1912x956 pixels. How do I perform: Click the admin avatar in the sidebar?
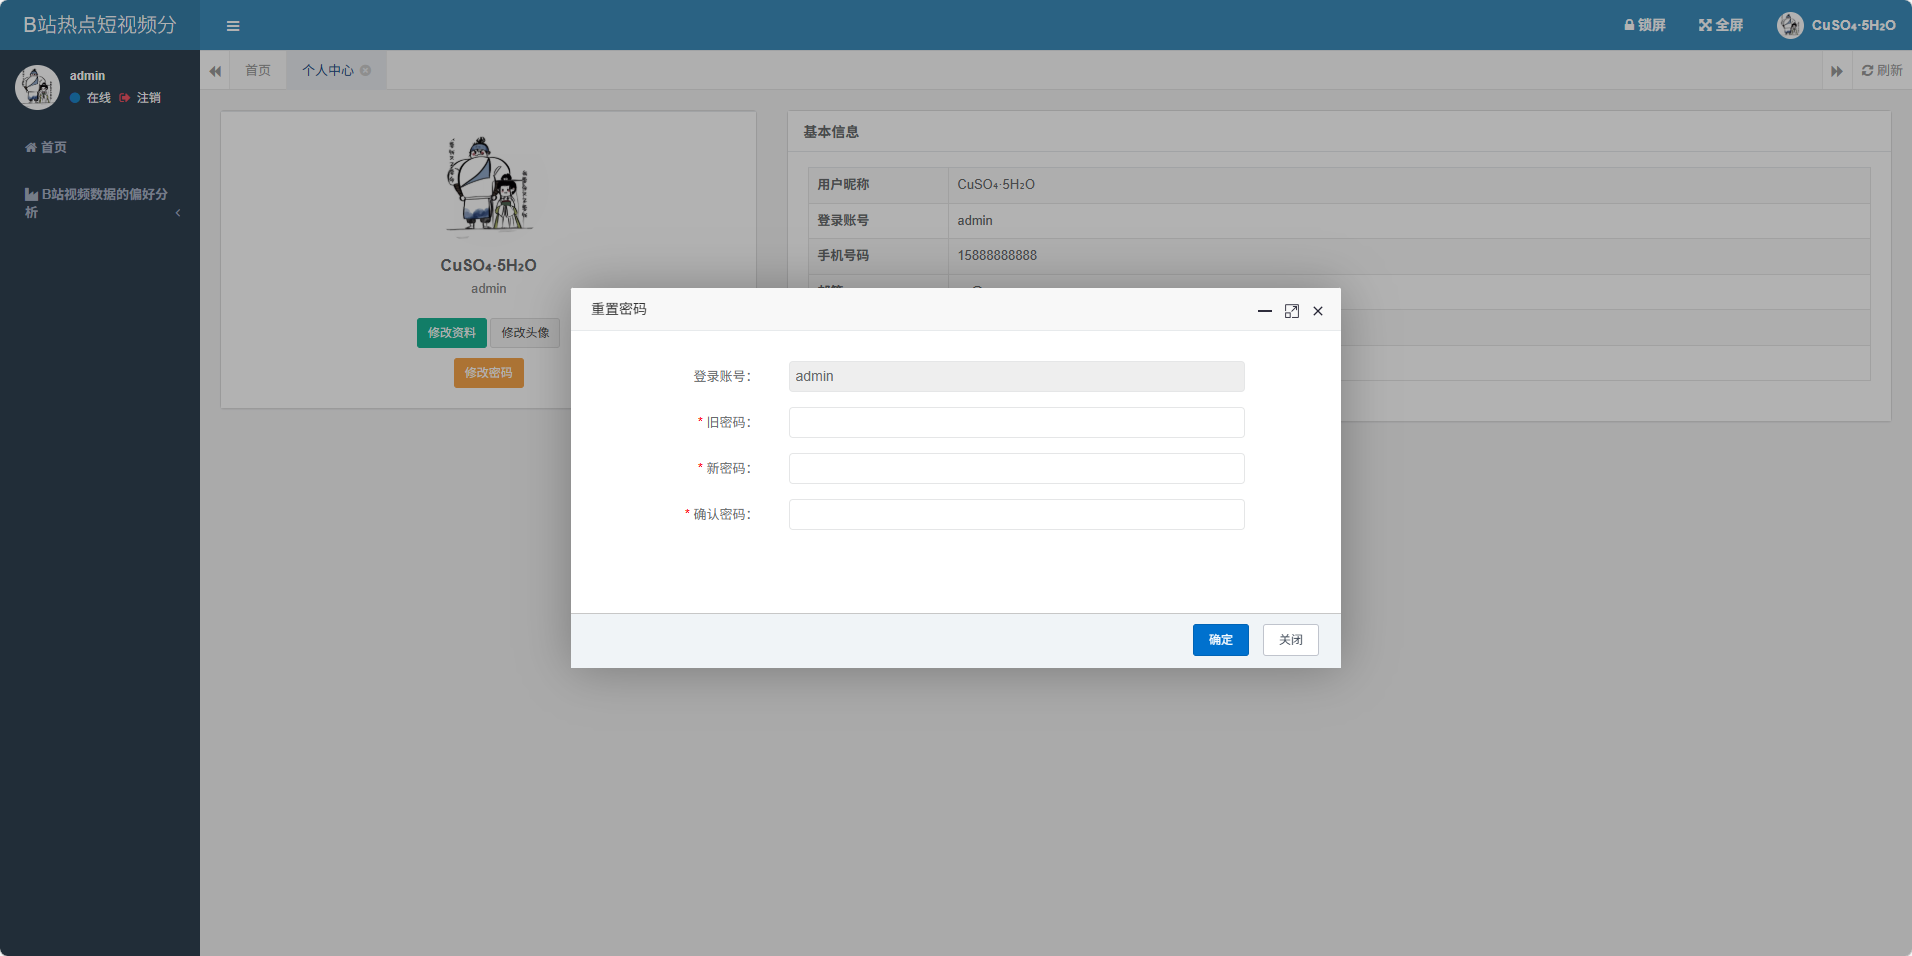(37, 87)
